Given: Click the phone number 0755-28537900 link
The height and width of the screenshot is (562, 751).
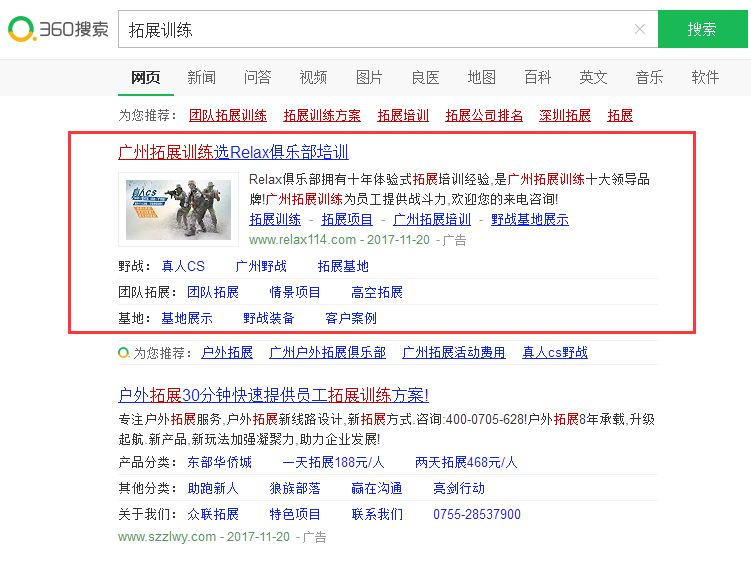Looking at the screenshot, I should click(476, 514).
